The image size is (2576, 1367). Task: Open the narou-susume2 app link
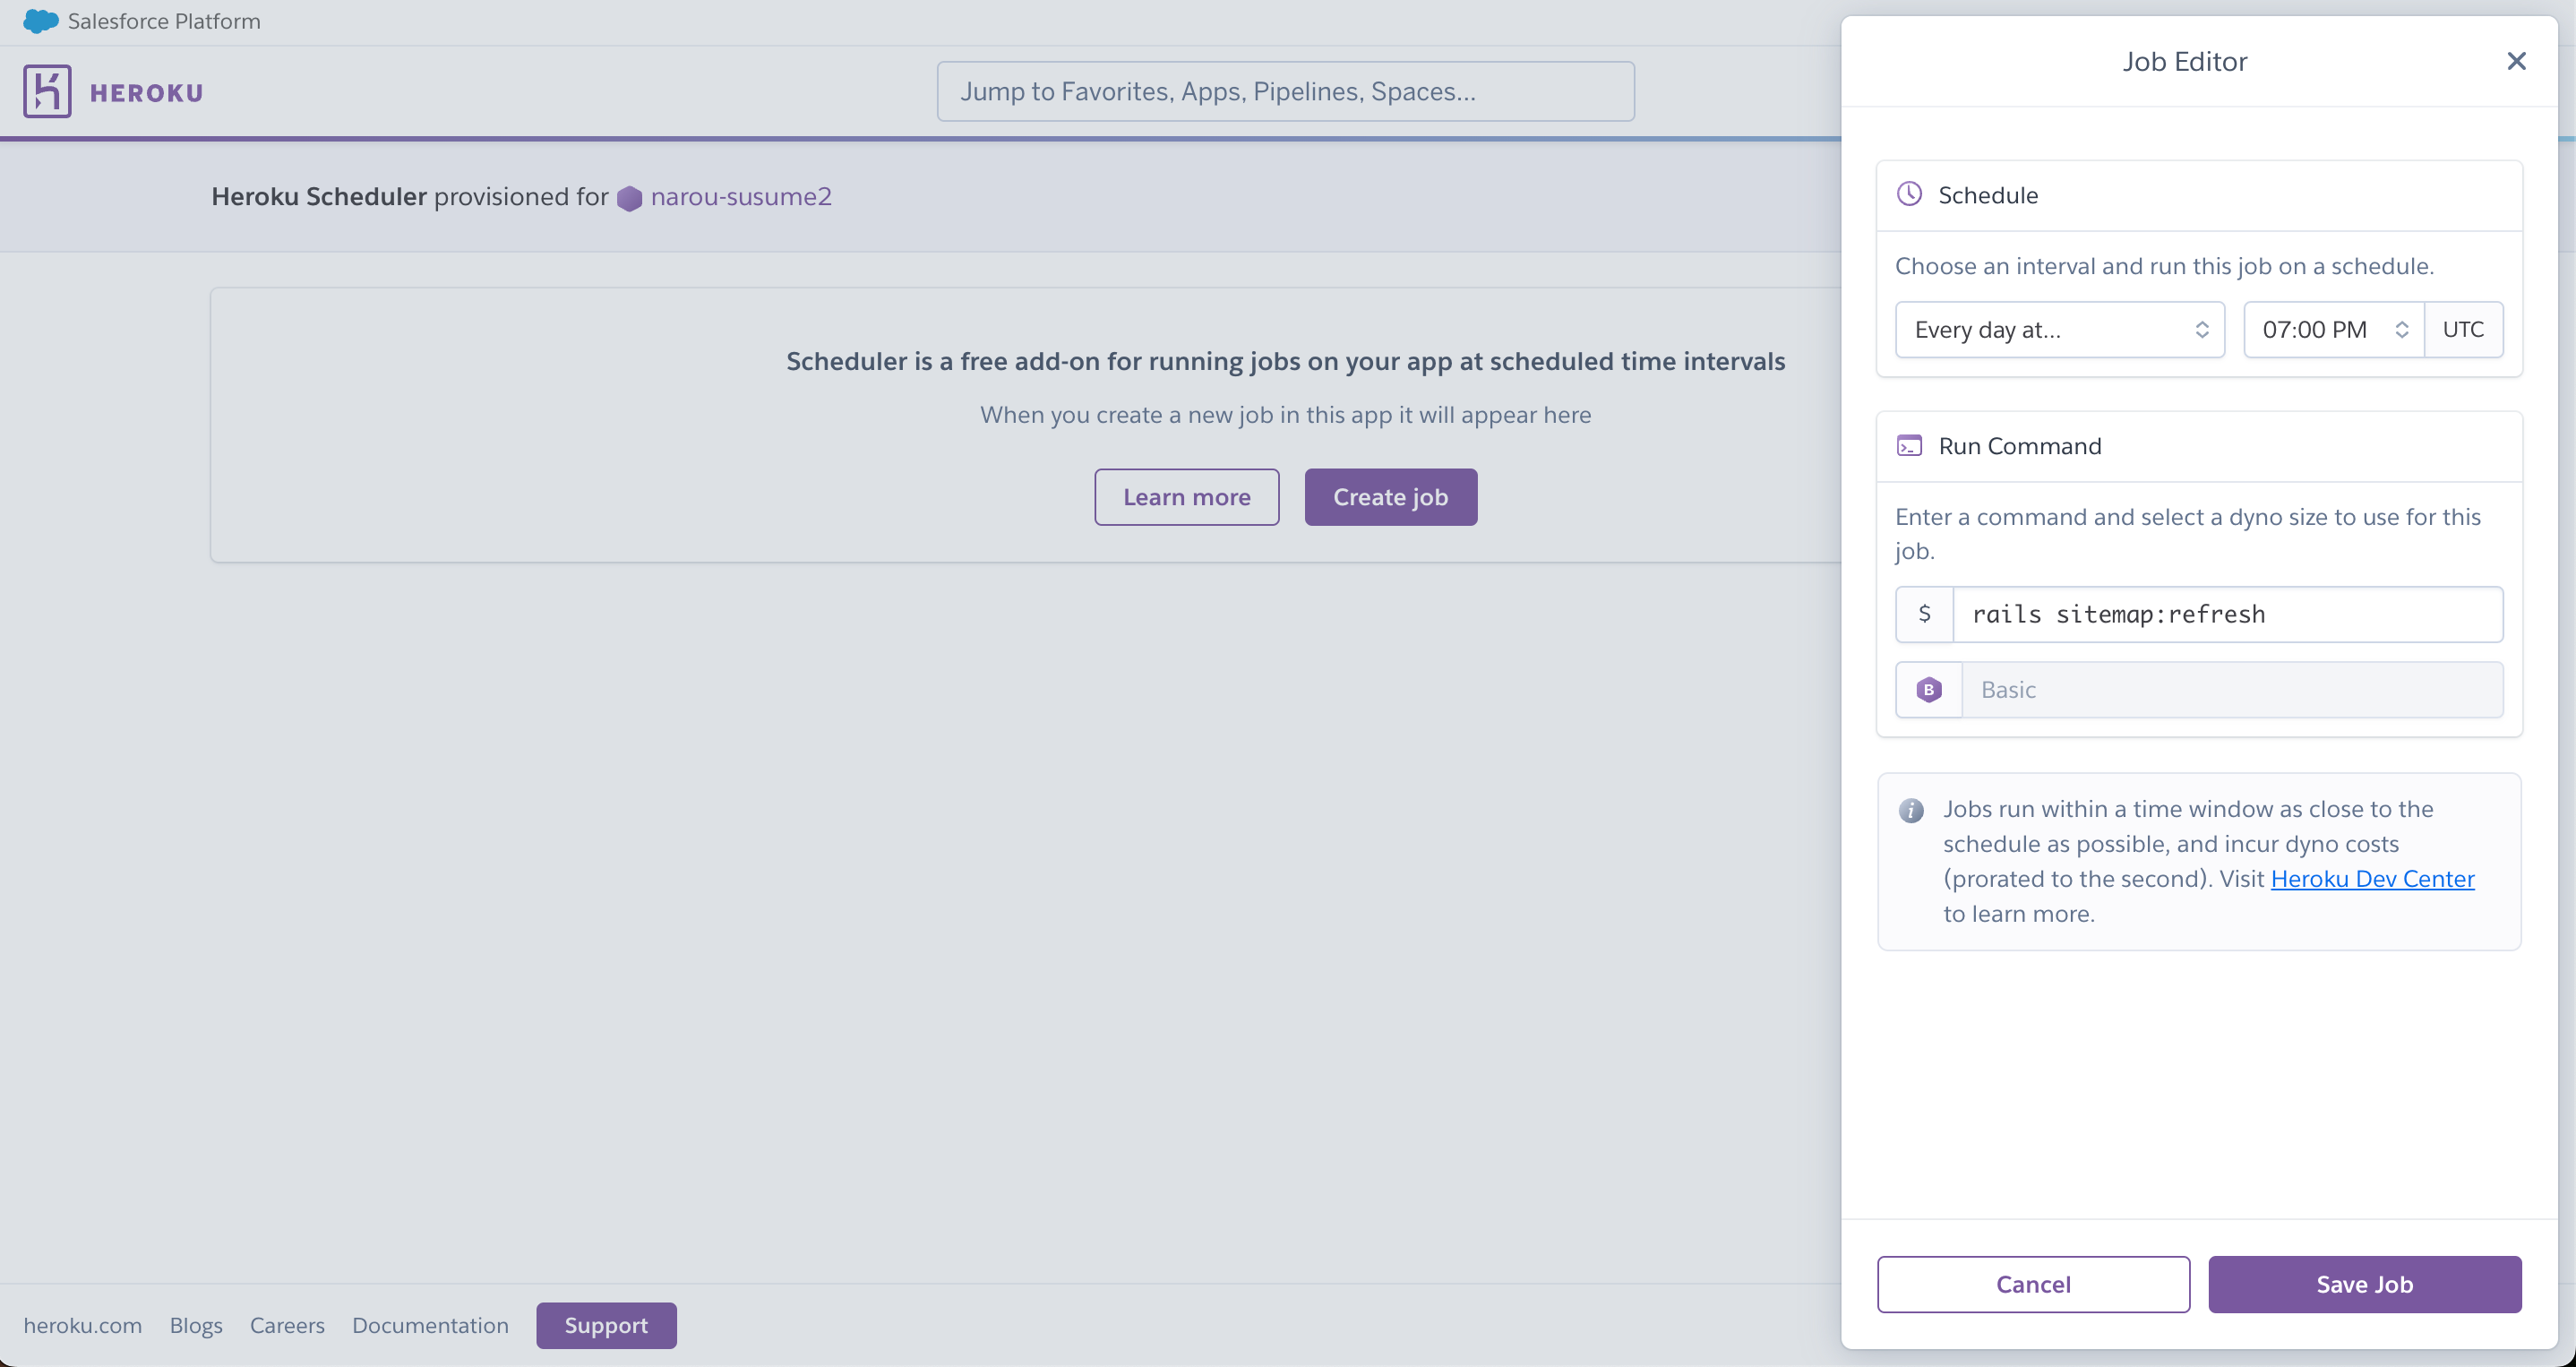click(x=740, y=196)
